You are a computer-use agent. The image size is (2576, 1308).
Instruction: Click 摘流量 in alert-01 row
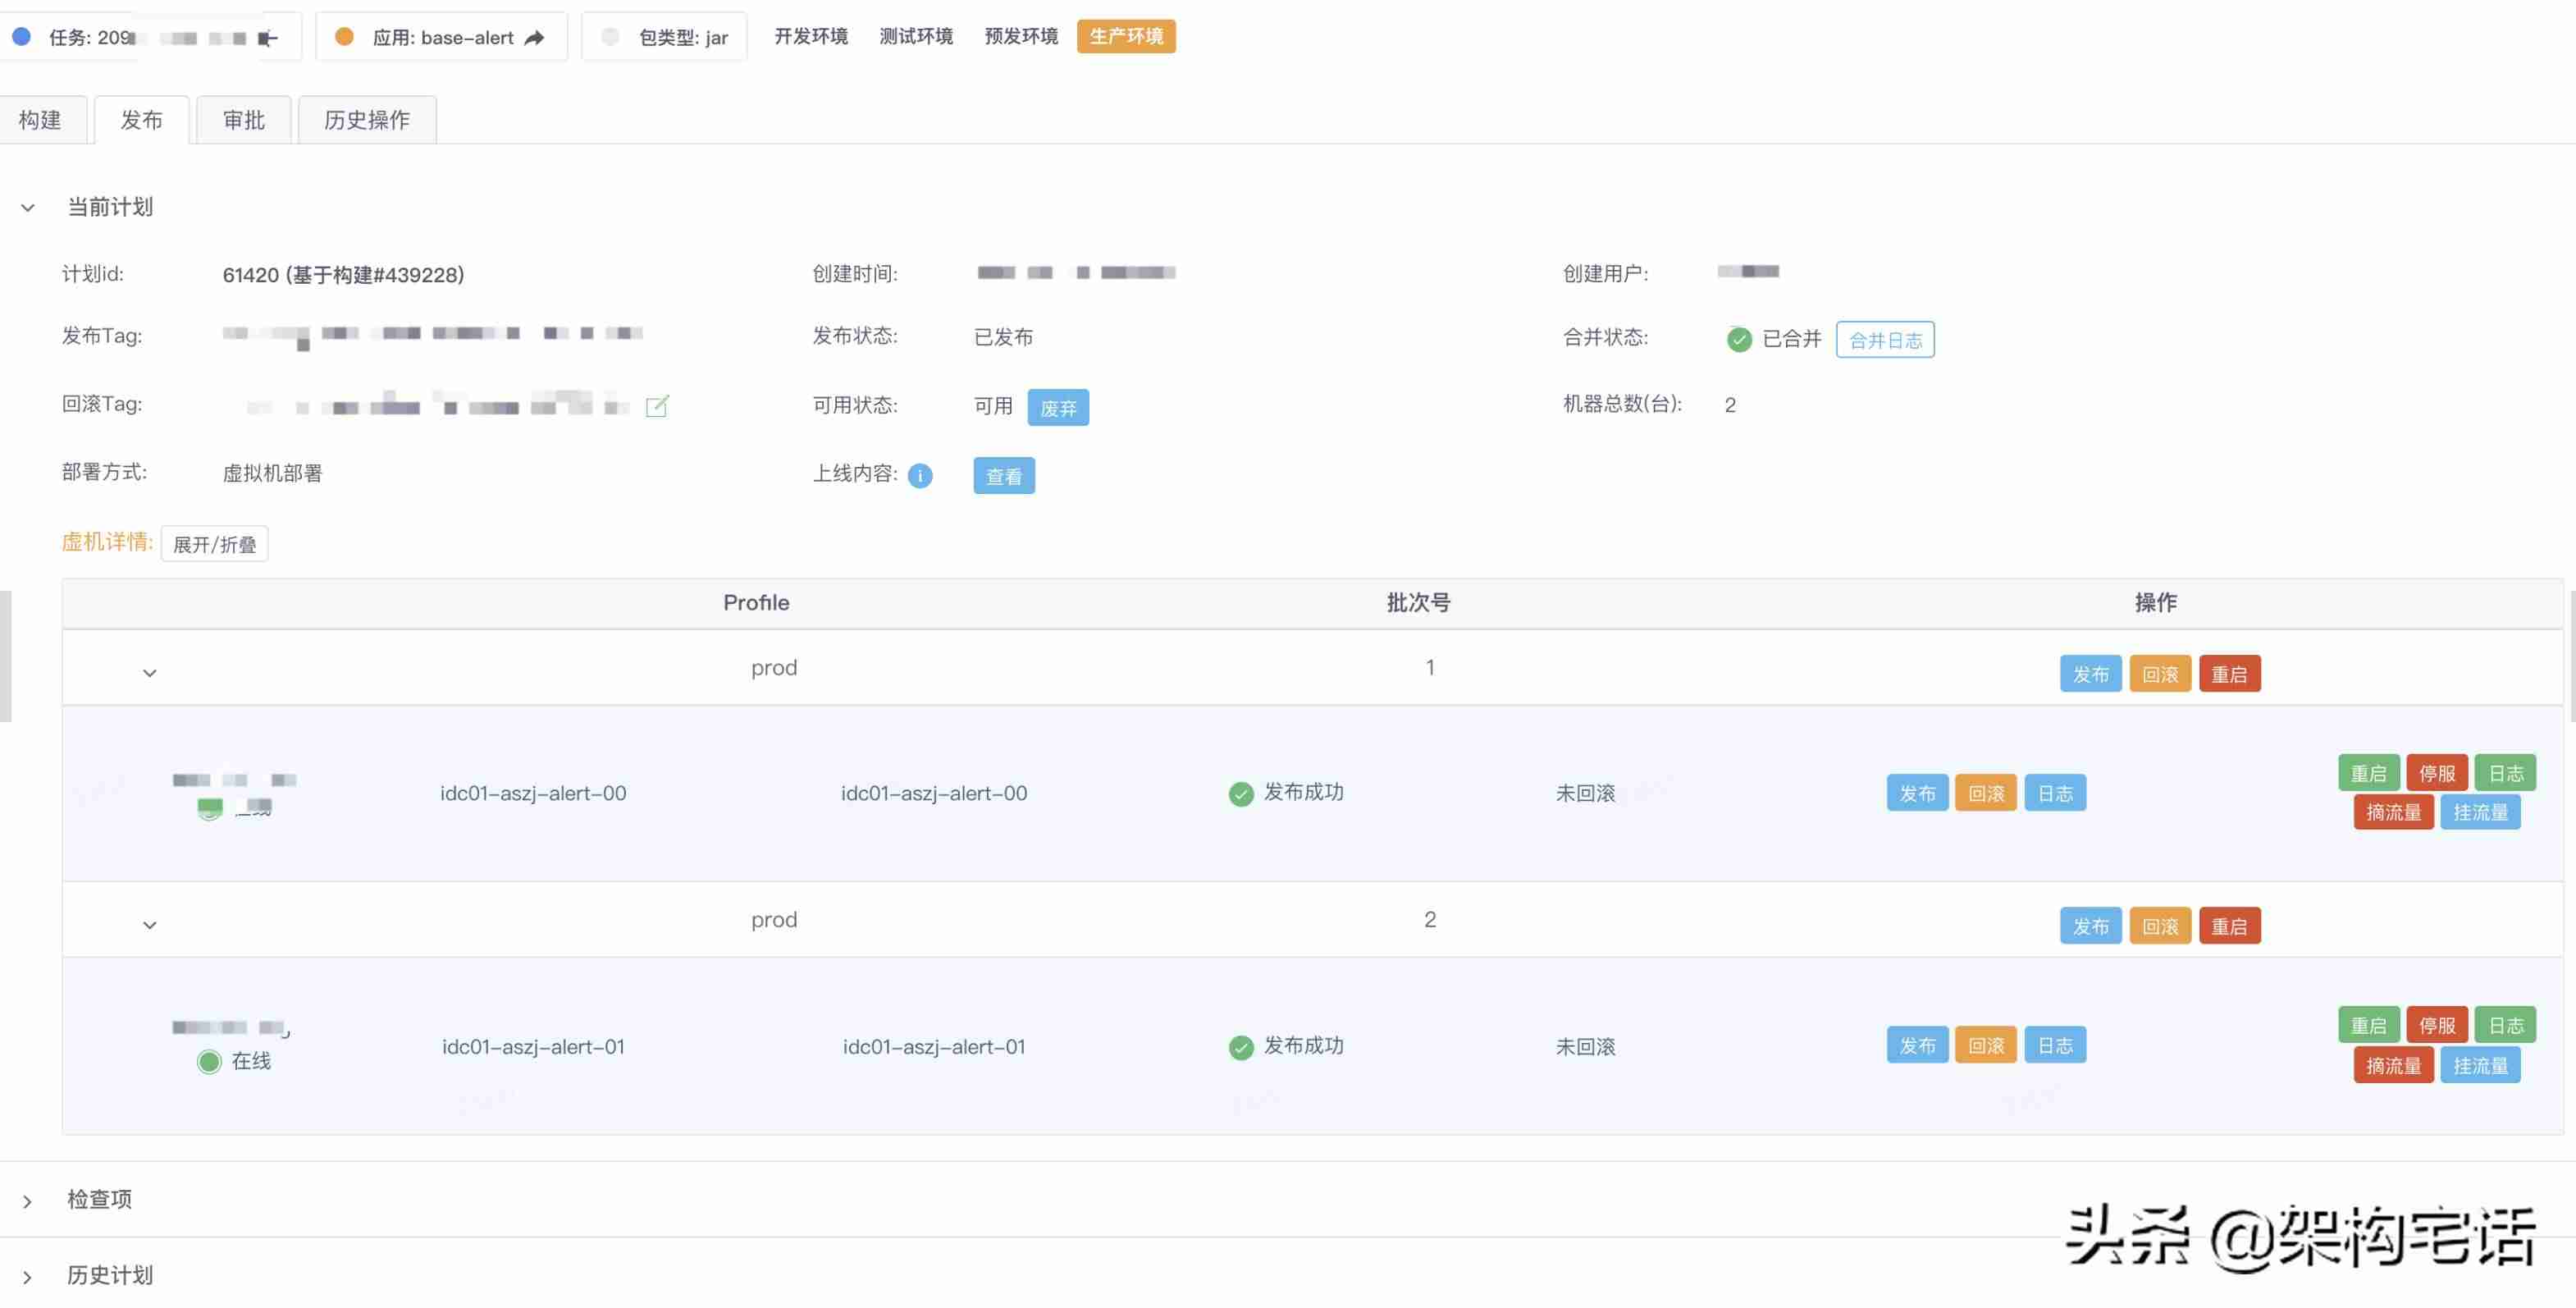click(2393, 1065)
